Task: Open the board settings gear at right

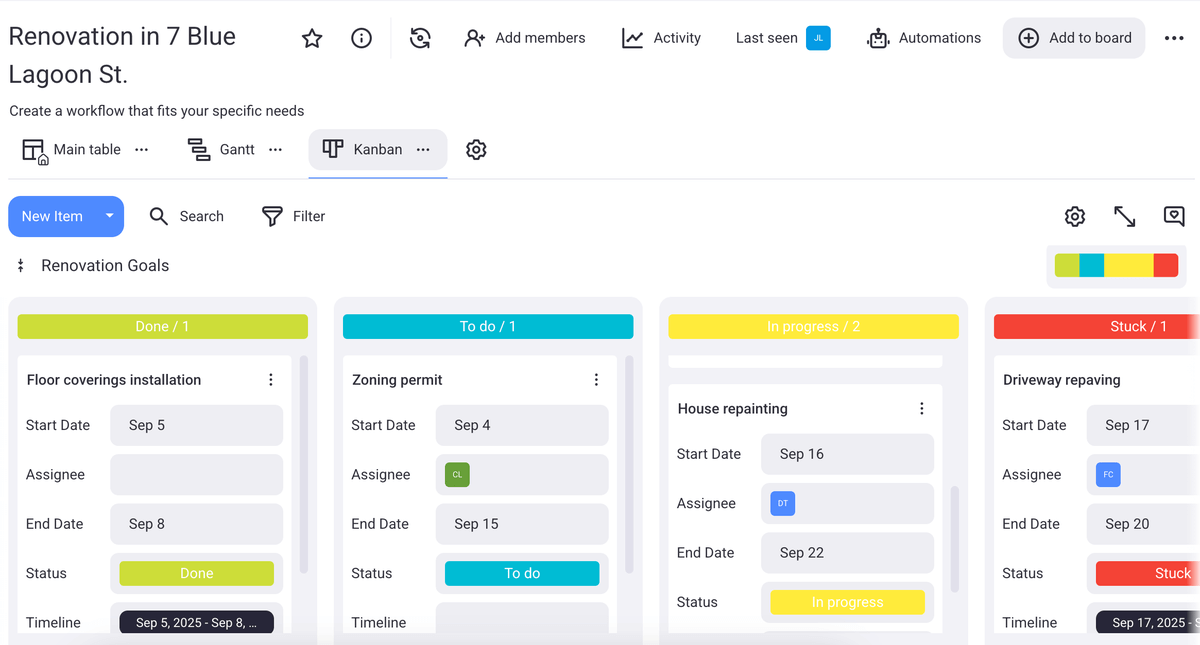Action: [x=1075, y=216]
